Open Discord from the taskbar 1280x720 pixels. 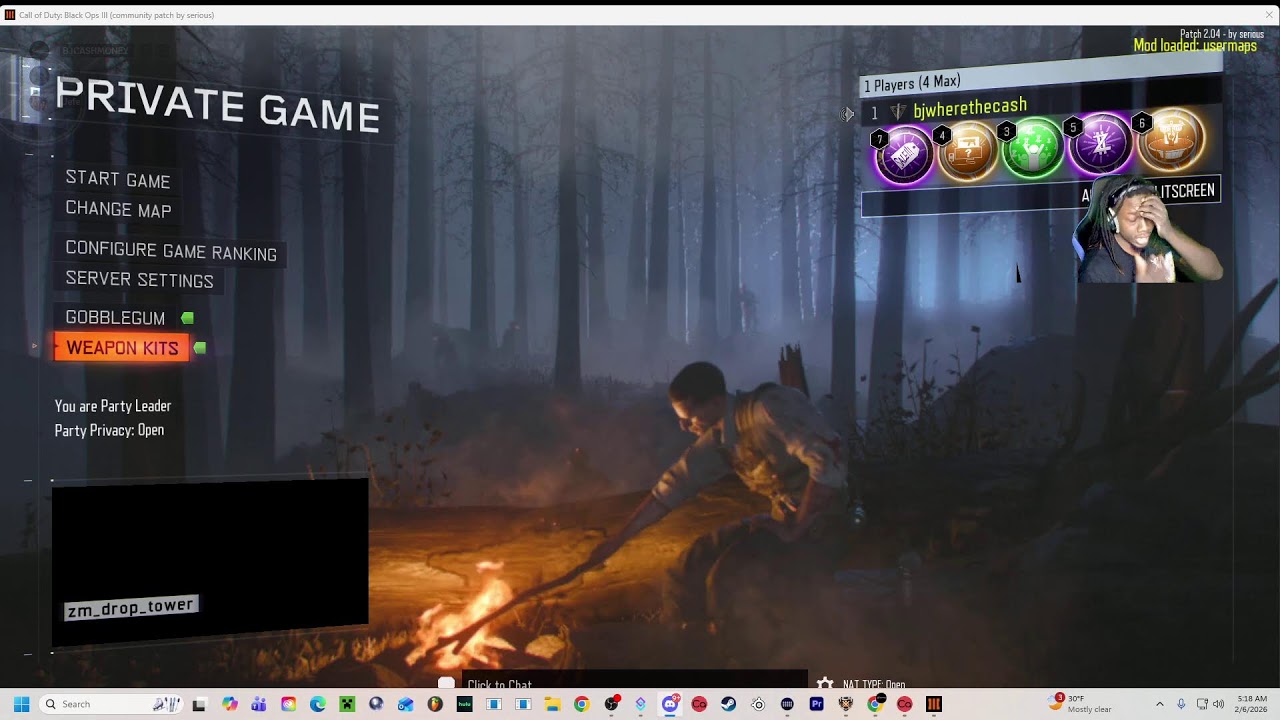(x=670, y=704)
